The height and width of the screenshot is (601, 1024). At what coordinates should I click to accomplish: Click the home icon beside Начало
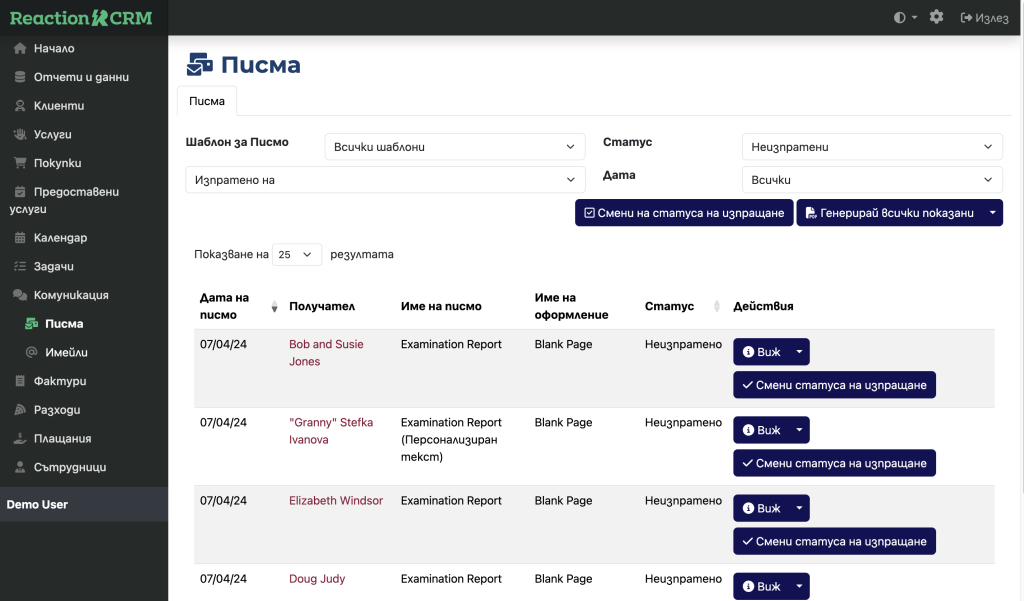20,48
